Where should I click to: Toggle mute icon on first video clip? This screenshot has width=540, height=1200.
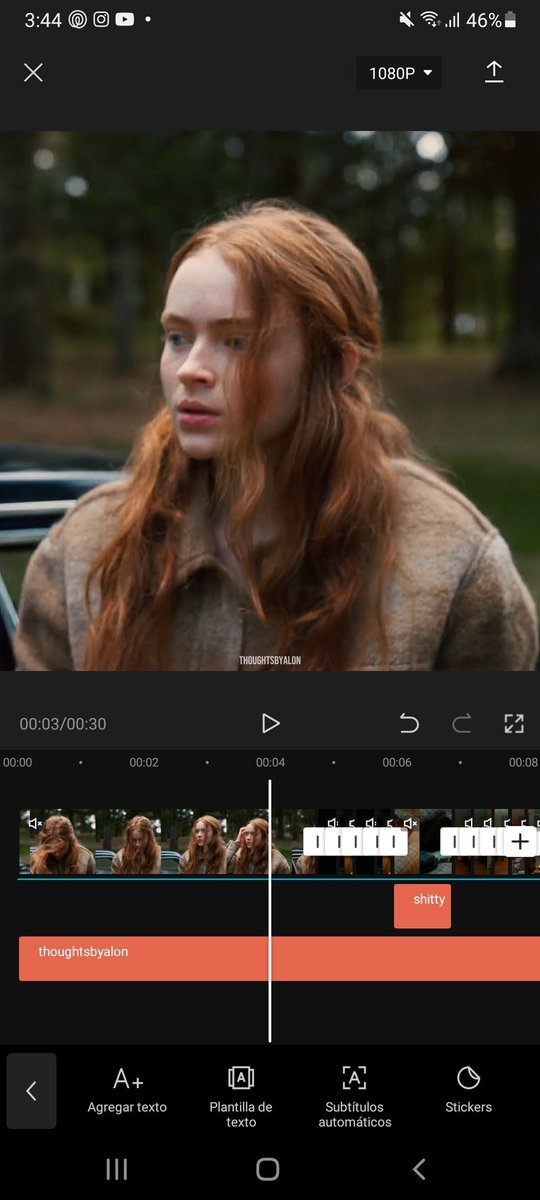(35, 823)
